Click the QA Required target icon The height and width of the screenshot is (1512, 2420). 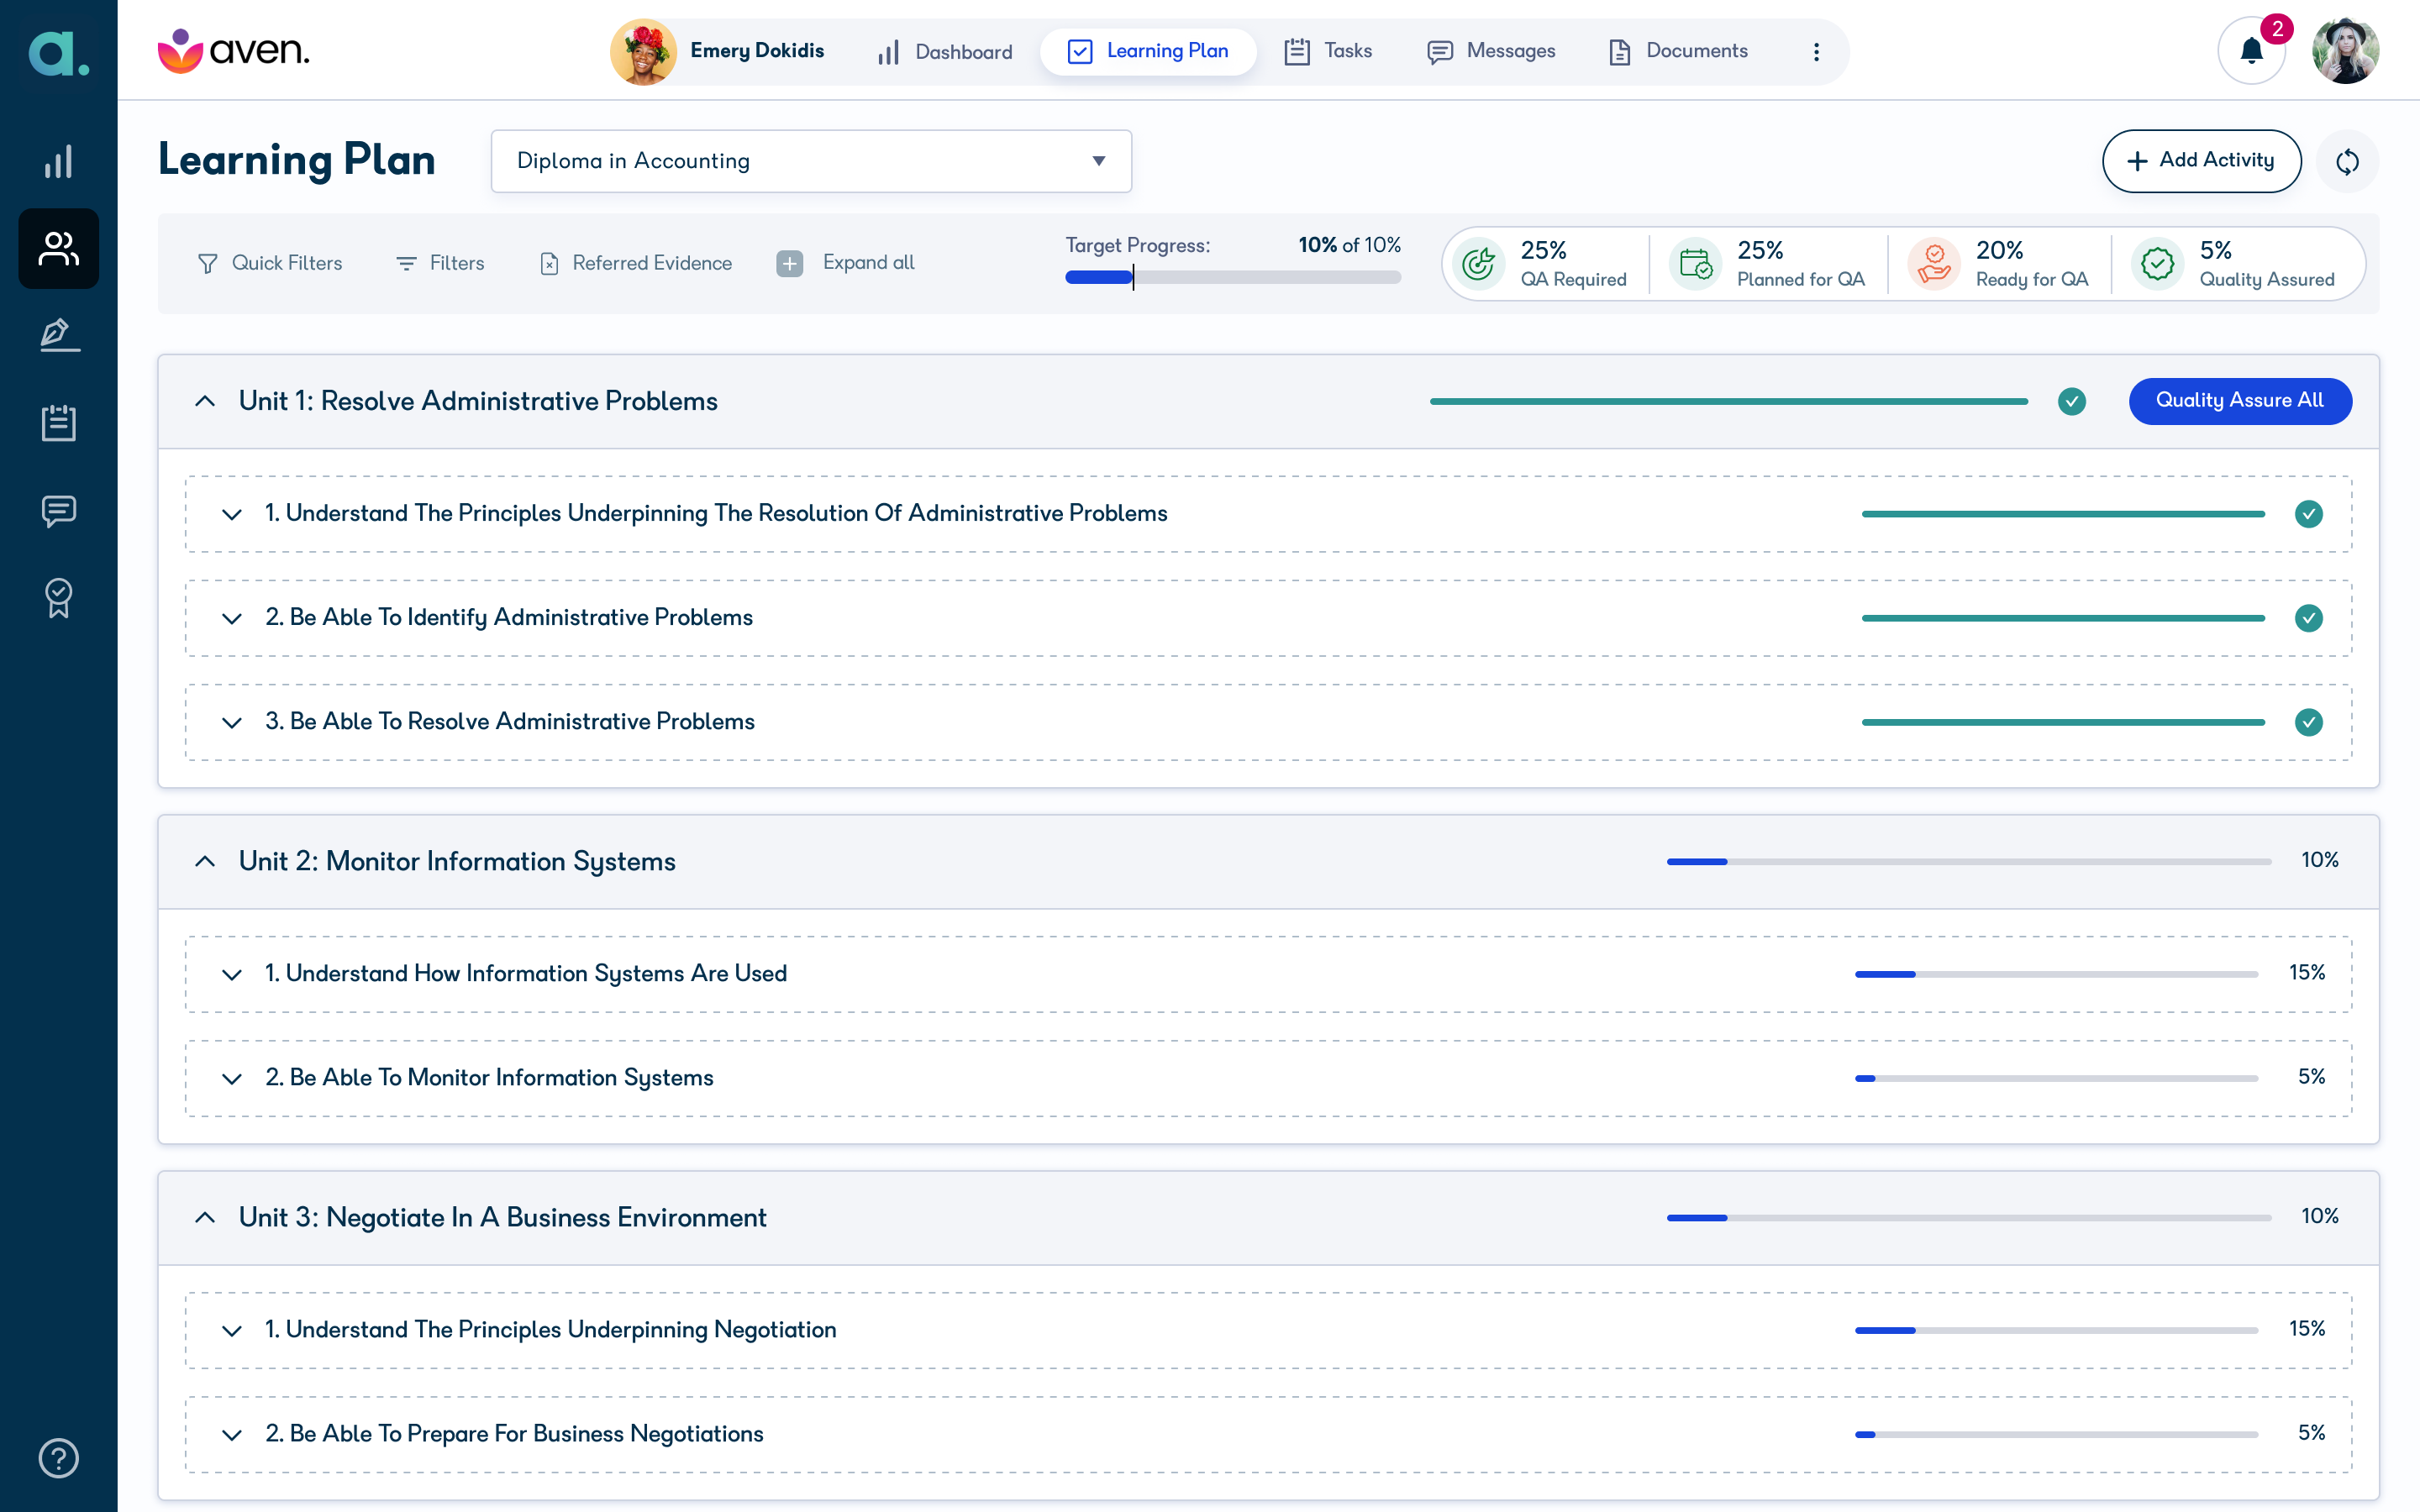point(1478,264)
